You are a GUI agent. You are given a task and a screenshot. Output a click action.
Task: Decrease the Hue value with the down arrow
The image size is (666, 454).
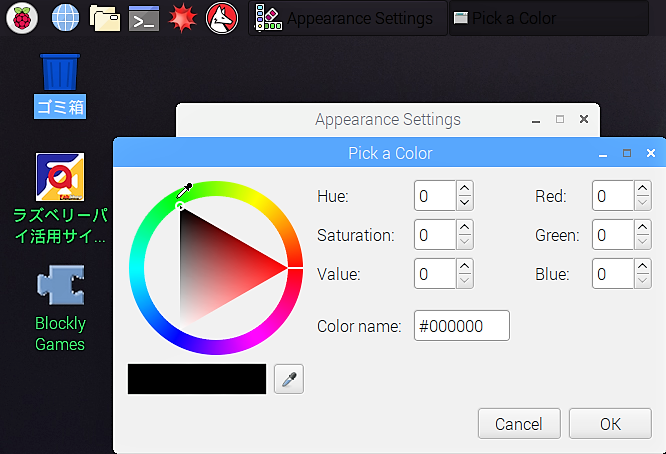pos(465,203)
